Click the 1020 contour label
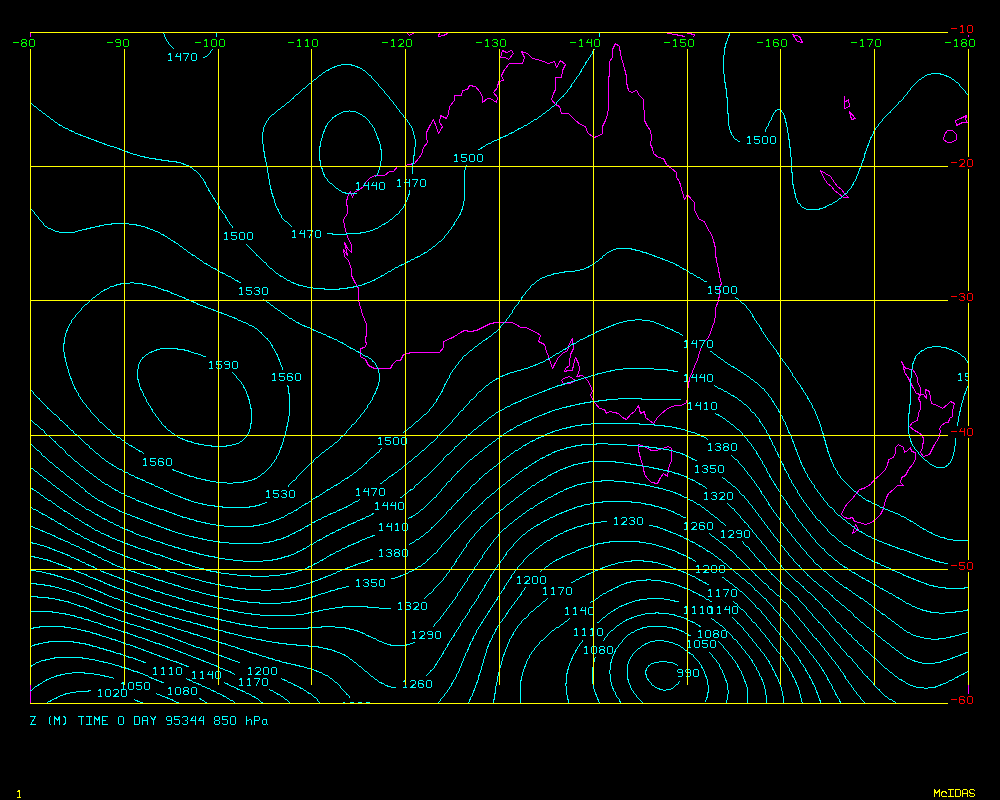Image resolution: width=1000 pixels, height=800 pixels. (112, 693)
